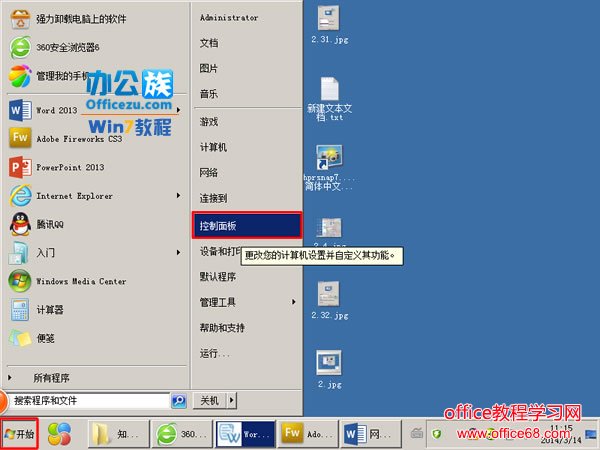This screenshot has width=600, height=450.
Task: Open 图片 Pictures in Start menu
Action: [209, 68]
